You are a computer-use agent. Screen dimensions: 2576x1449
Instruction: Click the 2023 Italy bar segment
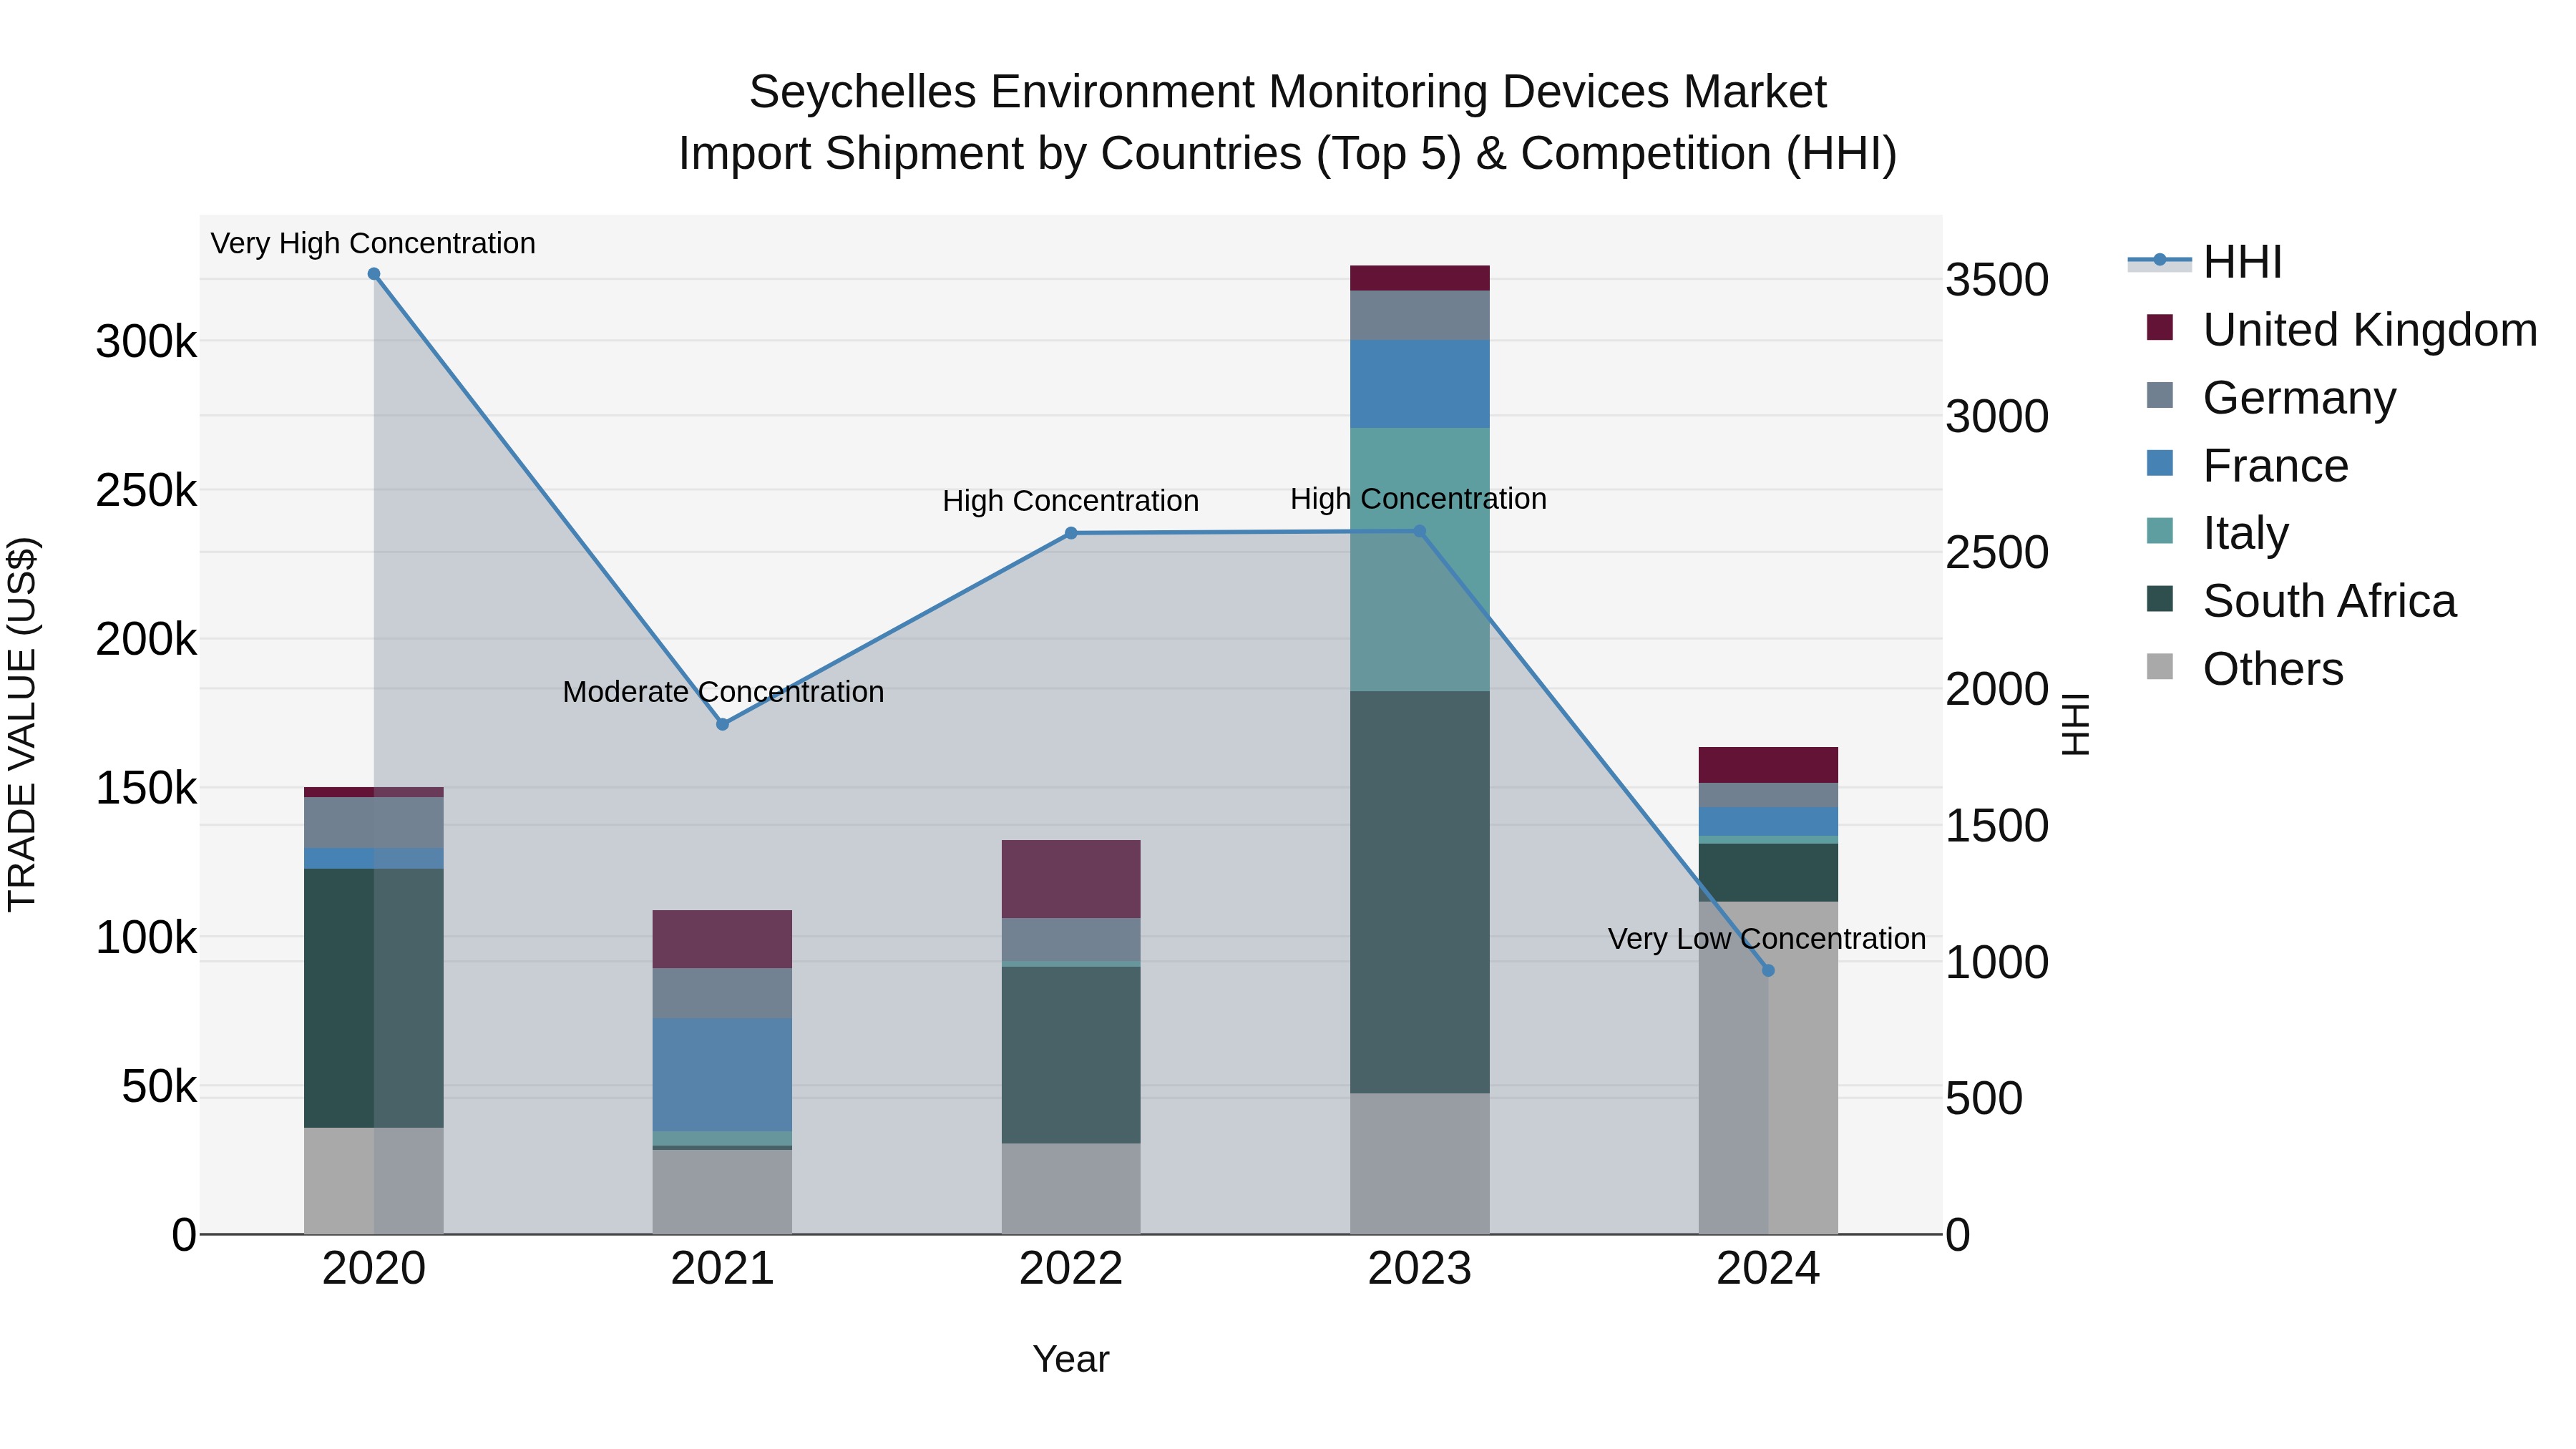point(1419,559)
